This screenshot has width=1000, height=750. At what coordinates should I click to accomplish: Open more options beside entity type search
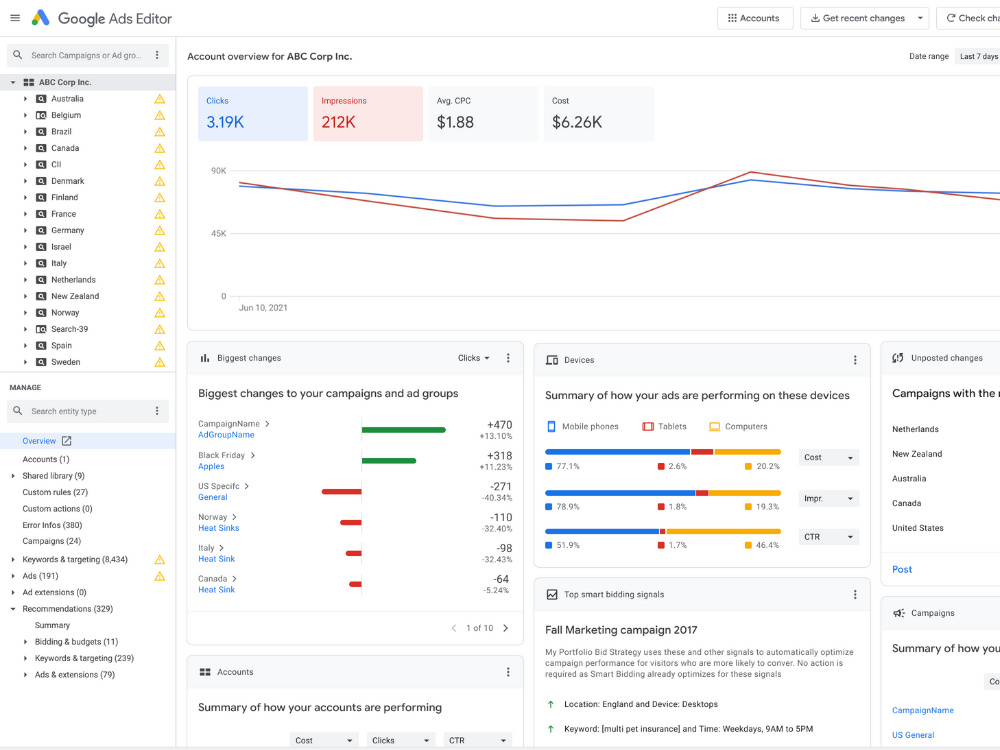[157, 411]
